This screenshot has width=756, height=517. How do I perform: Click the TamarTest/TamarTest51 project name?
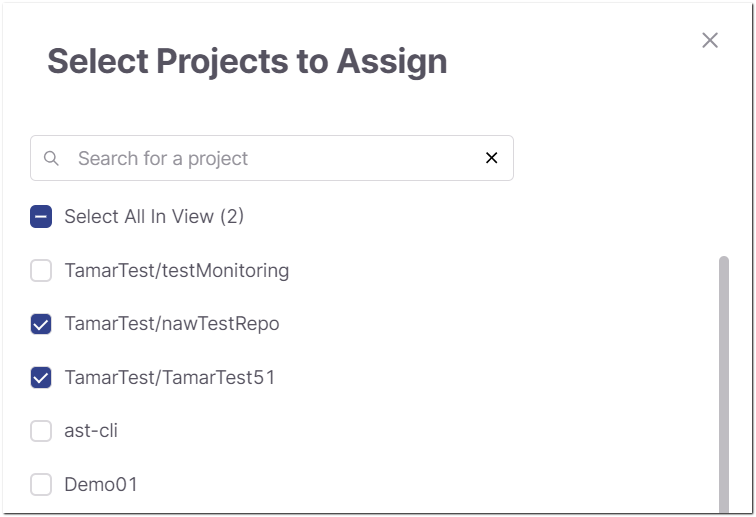[x=170, y=378]
